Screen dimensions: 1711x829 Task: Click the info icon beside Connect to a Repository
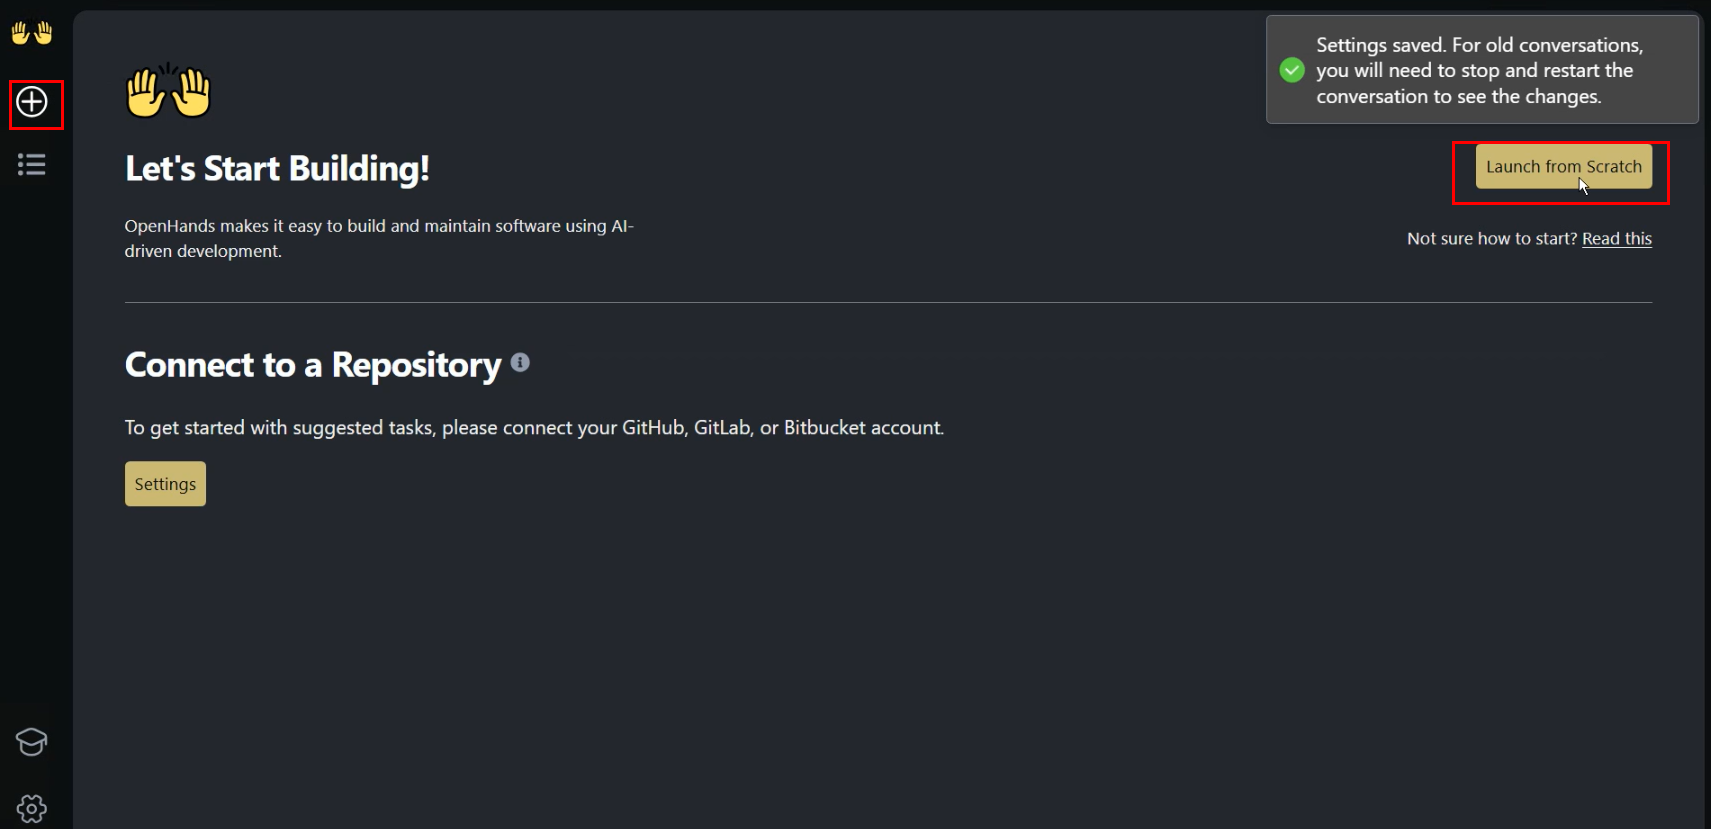pyautogui.click(x=520, y=363)
